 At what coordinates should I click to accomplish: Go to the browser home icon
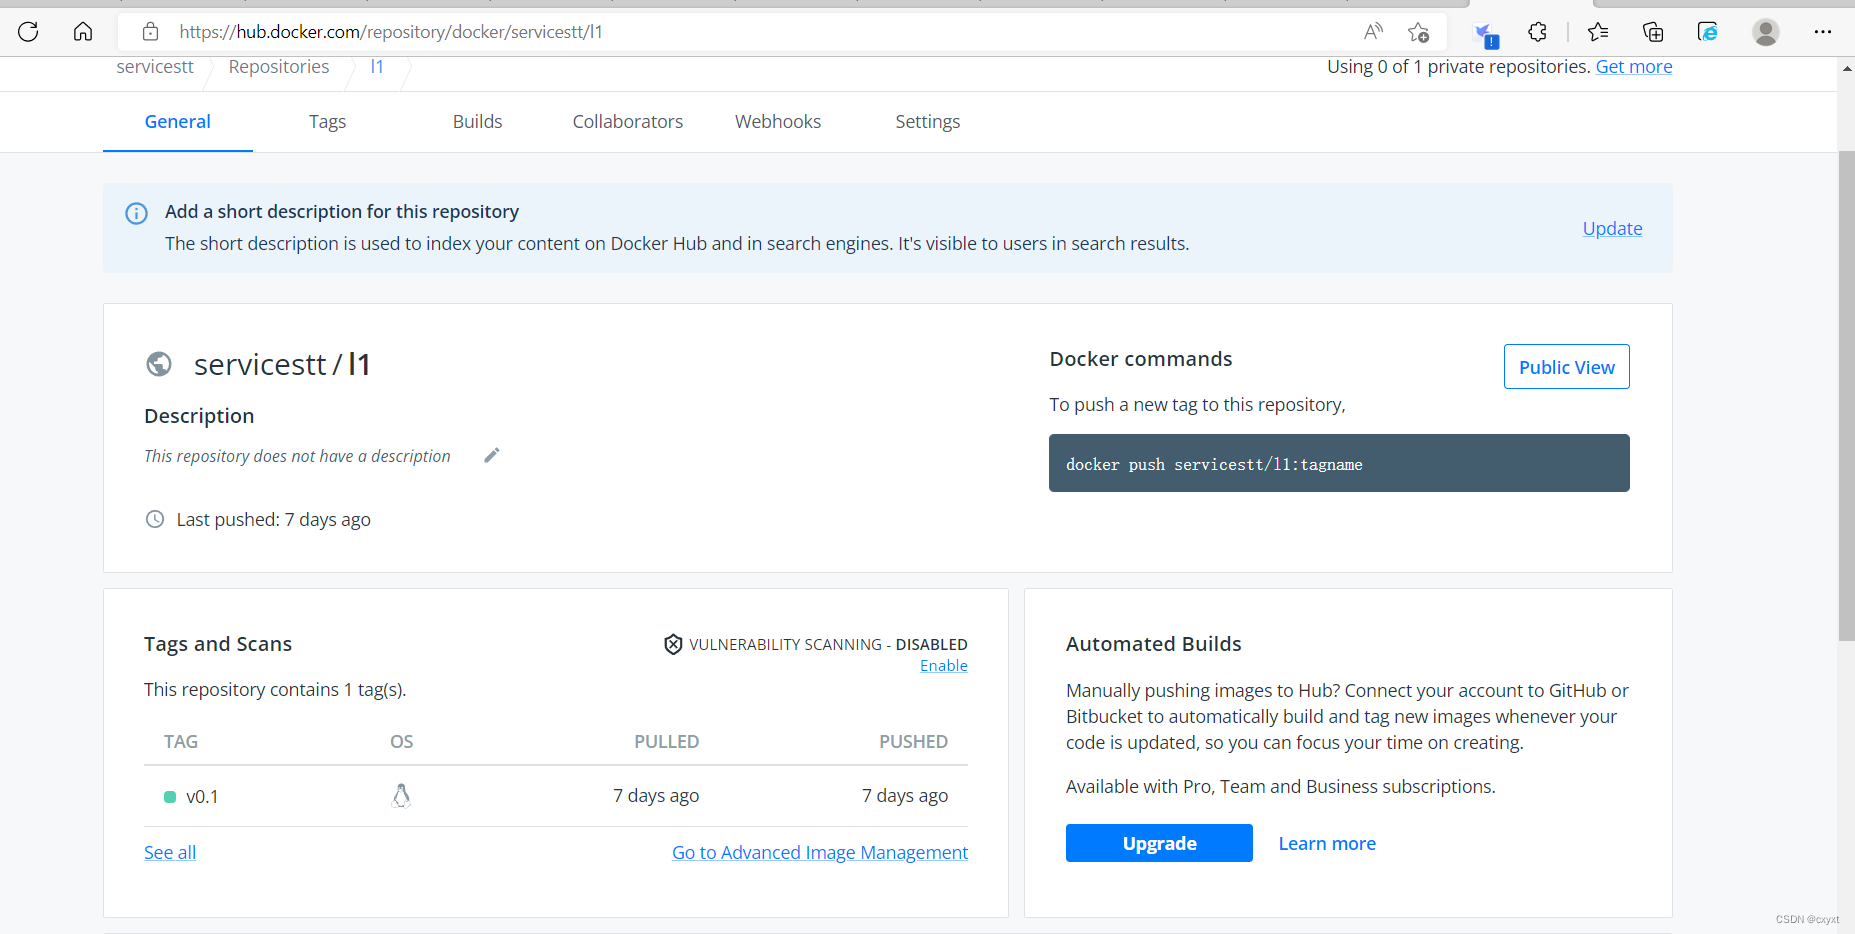pyautogui.click(x=83, y=32)
